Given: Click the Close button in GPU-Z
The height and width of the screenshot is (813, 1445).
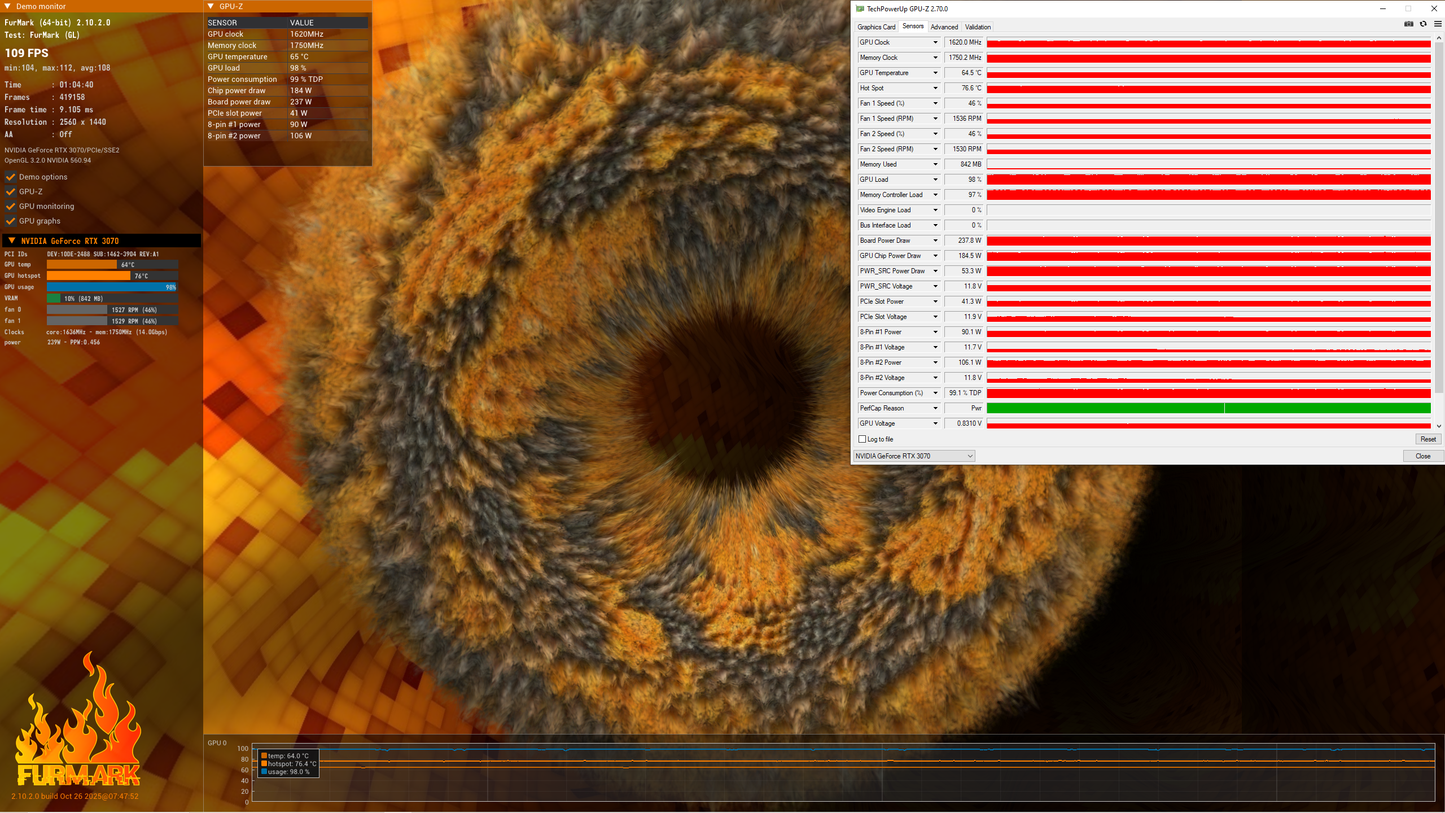Looking at the screenshot, I should pos(1422,456).
